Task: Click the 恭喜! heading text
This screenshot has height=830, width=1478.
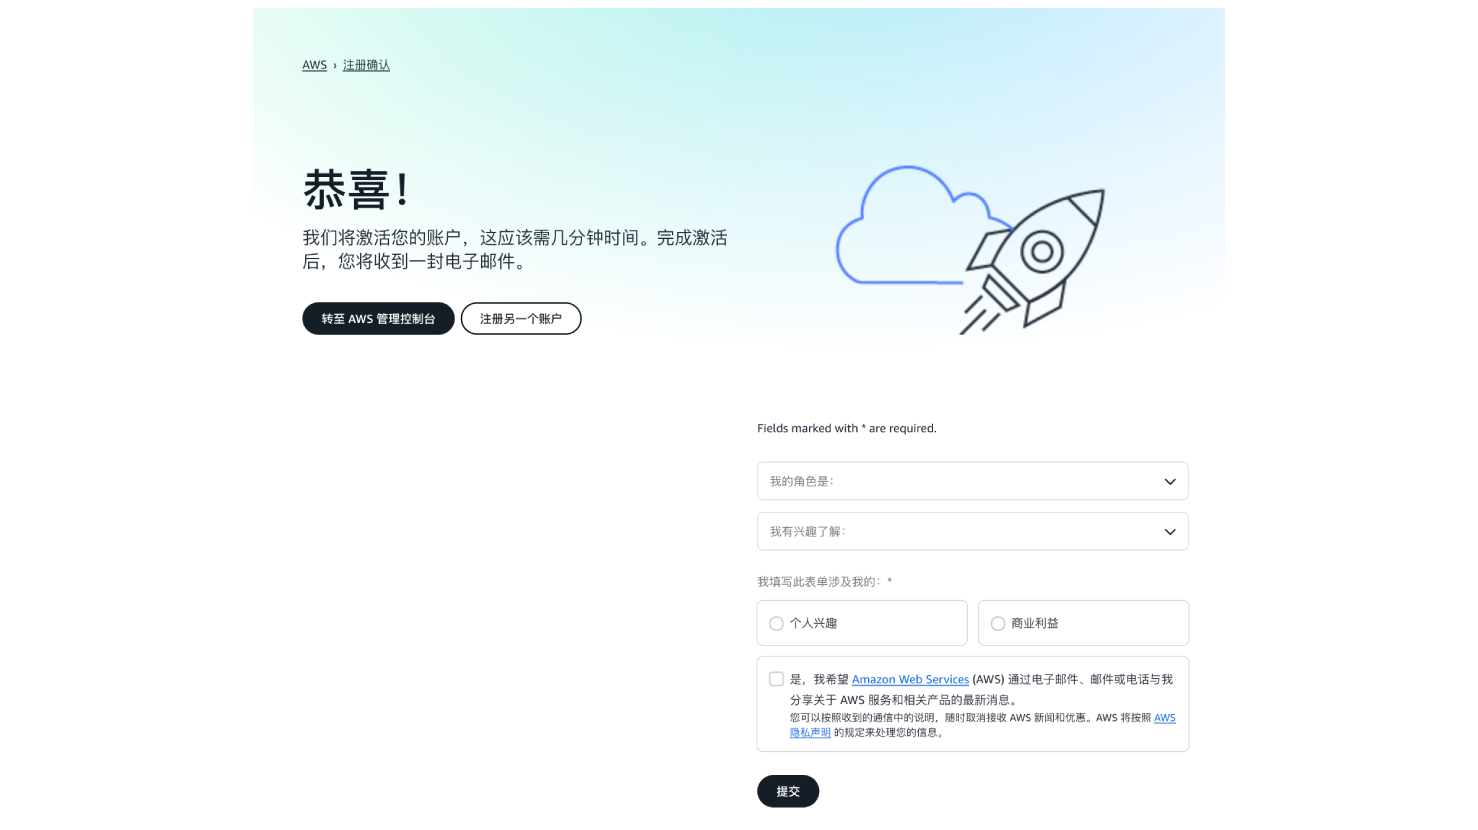Action: 356,189
